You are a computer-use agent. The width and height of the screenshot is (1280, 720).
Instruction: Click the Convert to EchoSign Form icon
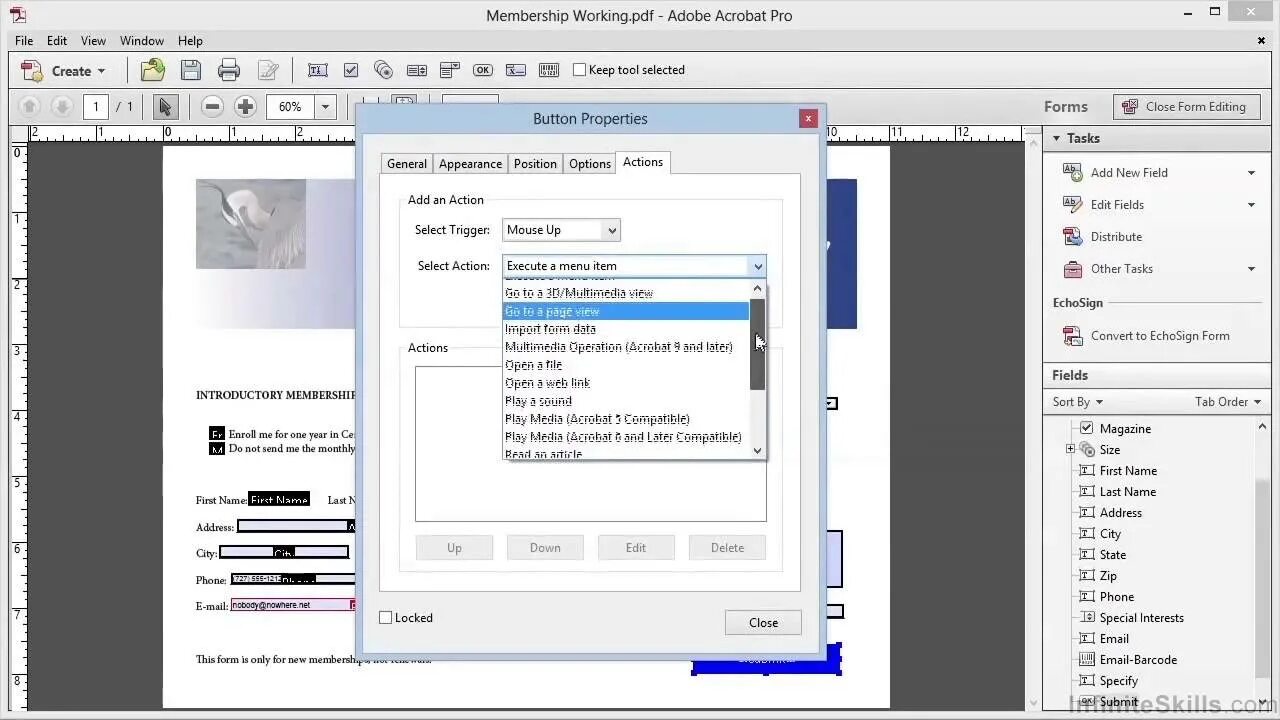click(1073, 336)
